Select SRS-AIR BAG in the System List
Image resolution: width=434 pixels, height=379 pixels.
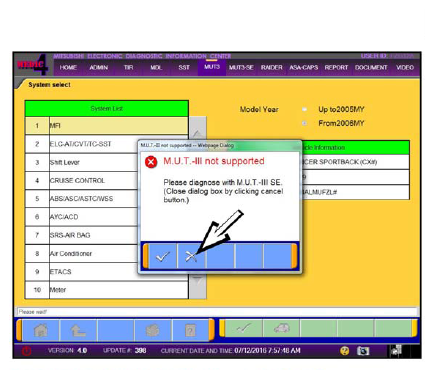(x=82, y=235)
